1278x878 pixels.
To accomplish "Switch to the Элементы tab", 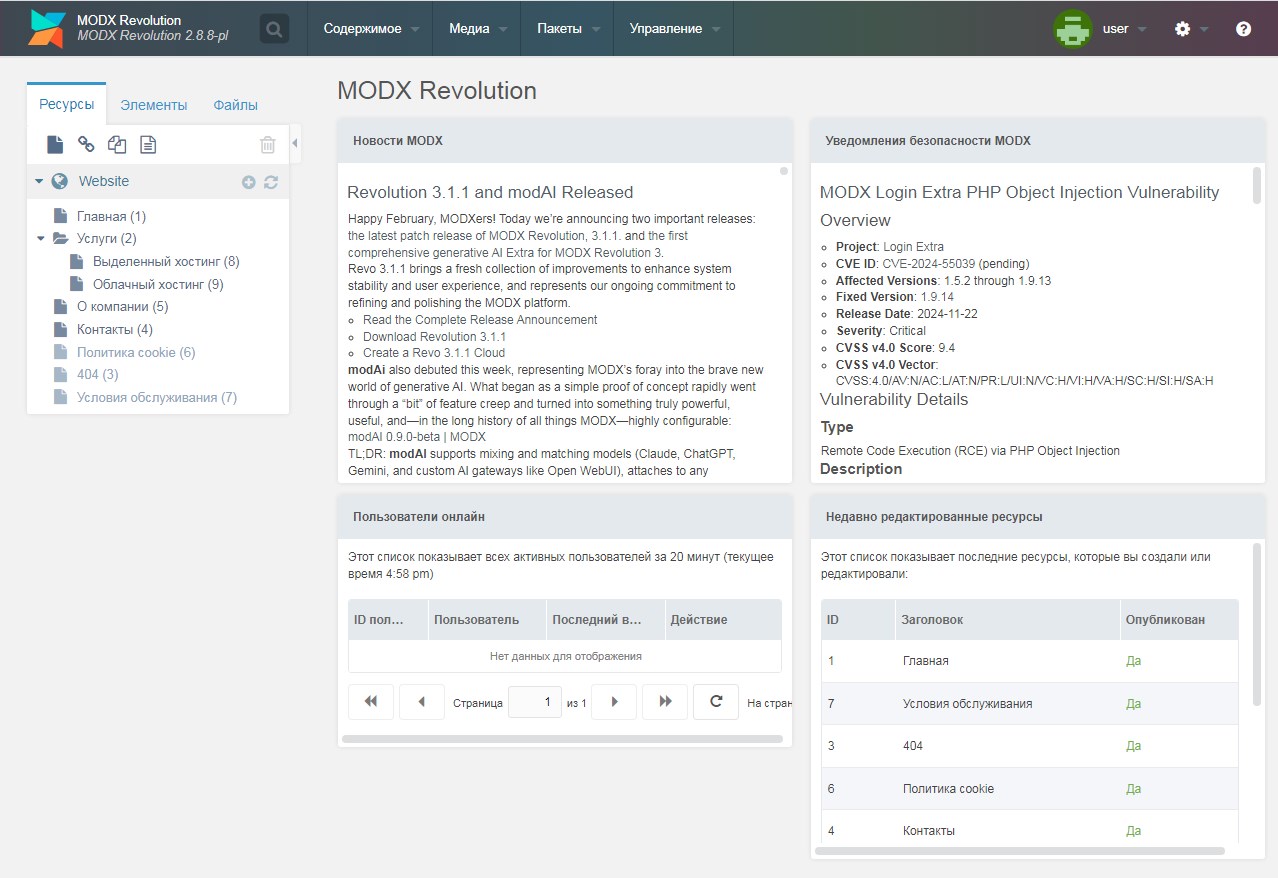I will tap(153, 105).
